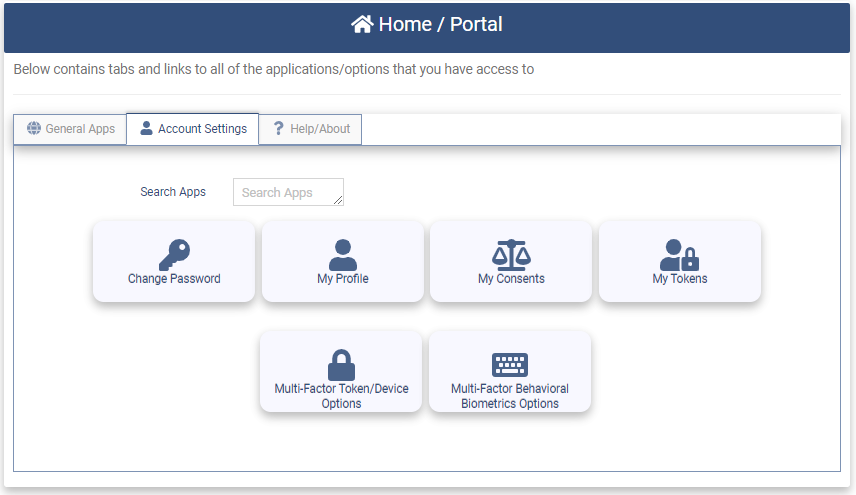Viewport: 856px width, 495px height.
Task: Click the globe icon on General Apps tab
Action: coord(34,129)
